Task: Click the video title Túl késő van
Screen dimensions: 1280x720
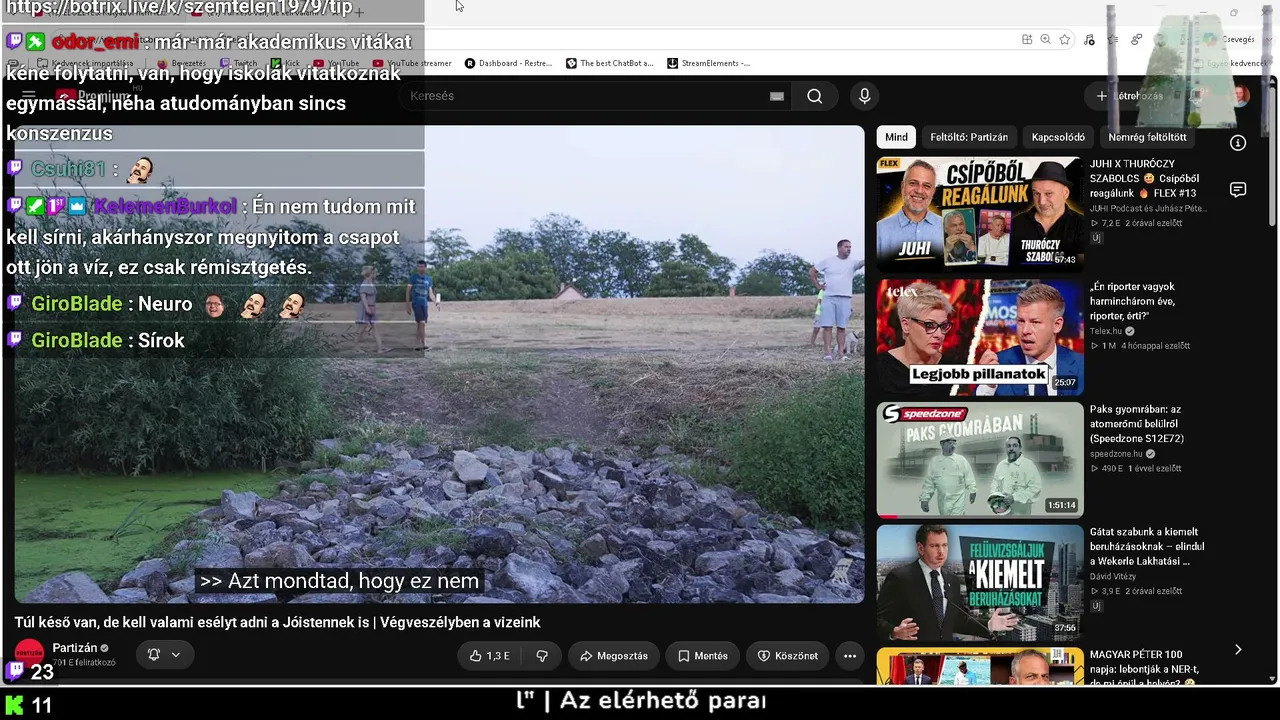Action: click(277, 622)
